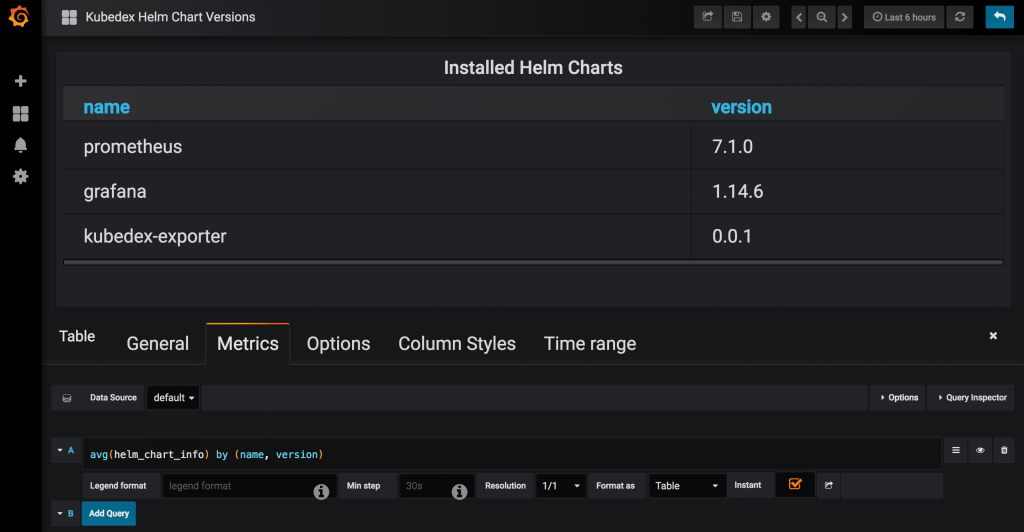Collapse query A with its arrow
This screenshot has width=1024, height=532.
pos(60,450)
